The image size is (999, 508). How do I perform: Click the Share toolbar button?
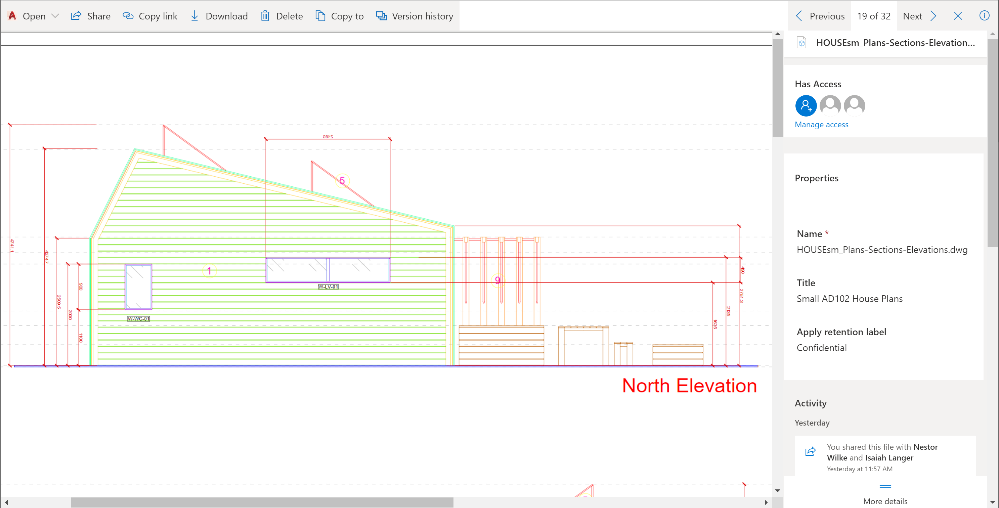[90, 16]
